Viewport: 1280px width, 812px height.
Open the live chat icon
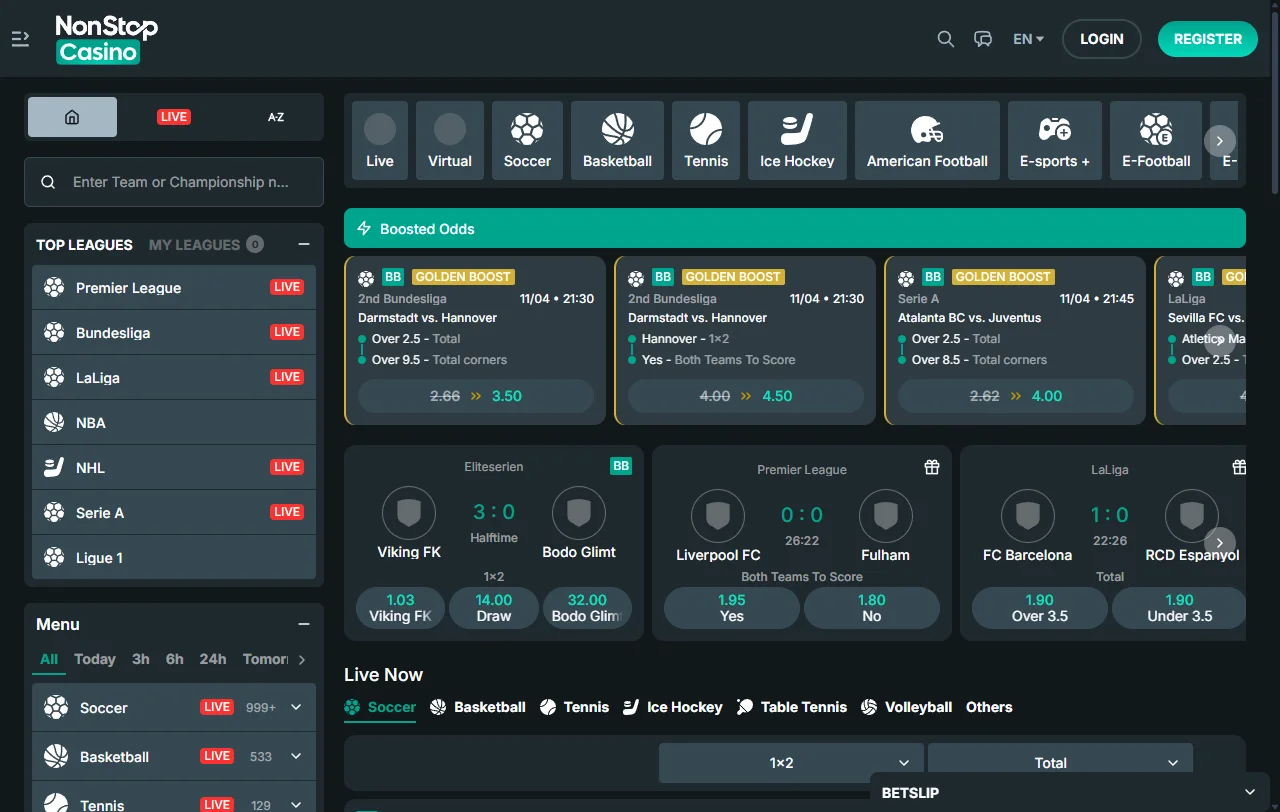(983, 39)
